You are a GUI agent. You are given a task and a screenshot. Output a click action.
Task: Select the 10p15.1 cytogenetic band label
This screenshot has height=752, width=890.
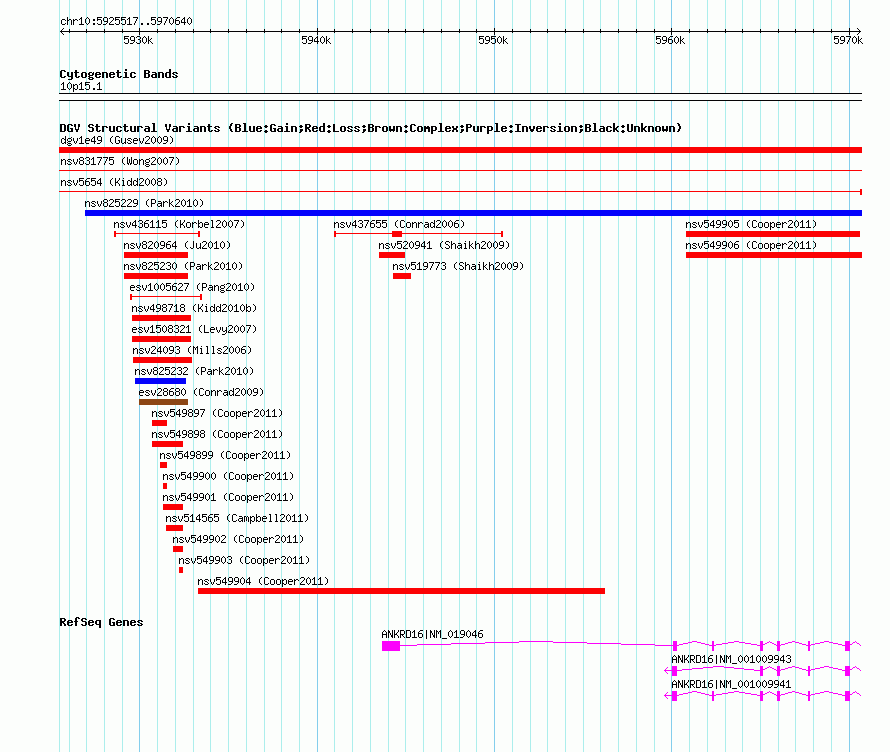81,86
